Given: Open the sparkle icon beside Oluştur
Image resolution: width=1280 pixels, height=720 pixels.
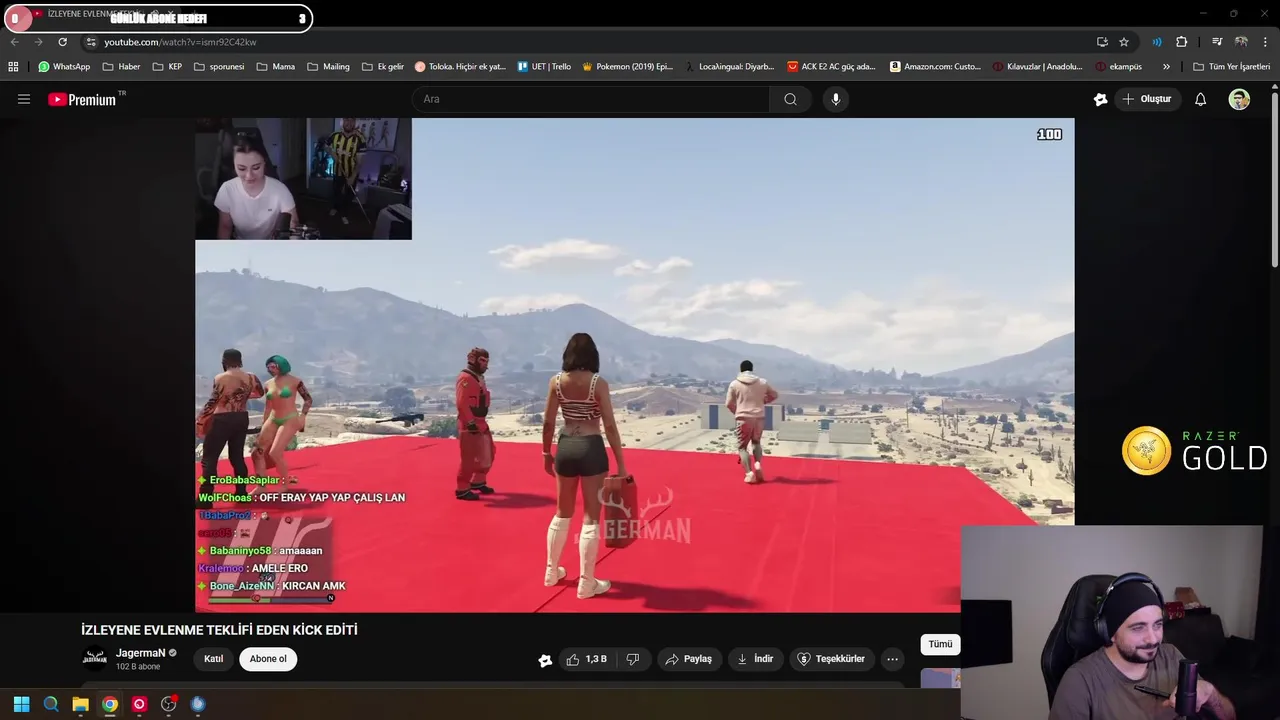Looking at the screenshot, I should click(x=1100, y=99).
